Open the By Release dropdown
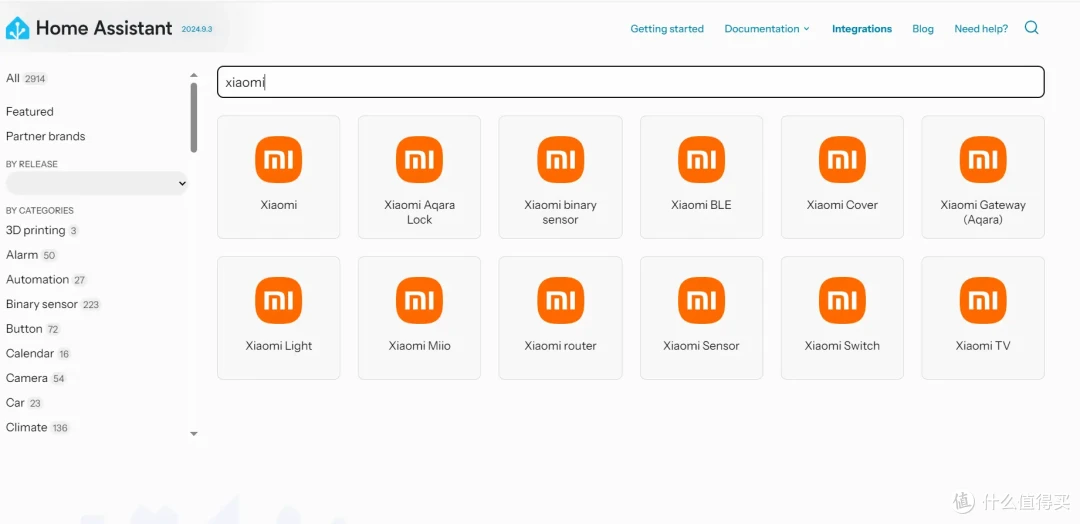The image size is (1080, 524). point(96,183)
